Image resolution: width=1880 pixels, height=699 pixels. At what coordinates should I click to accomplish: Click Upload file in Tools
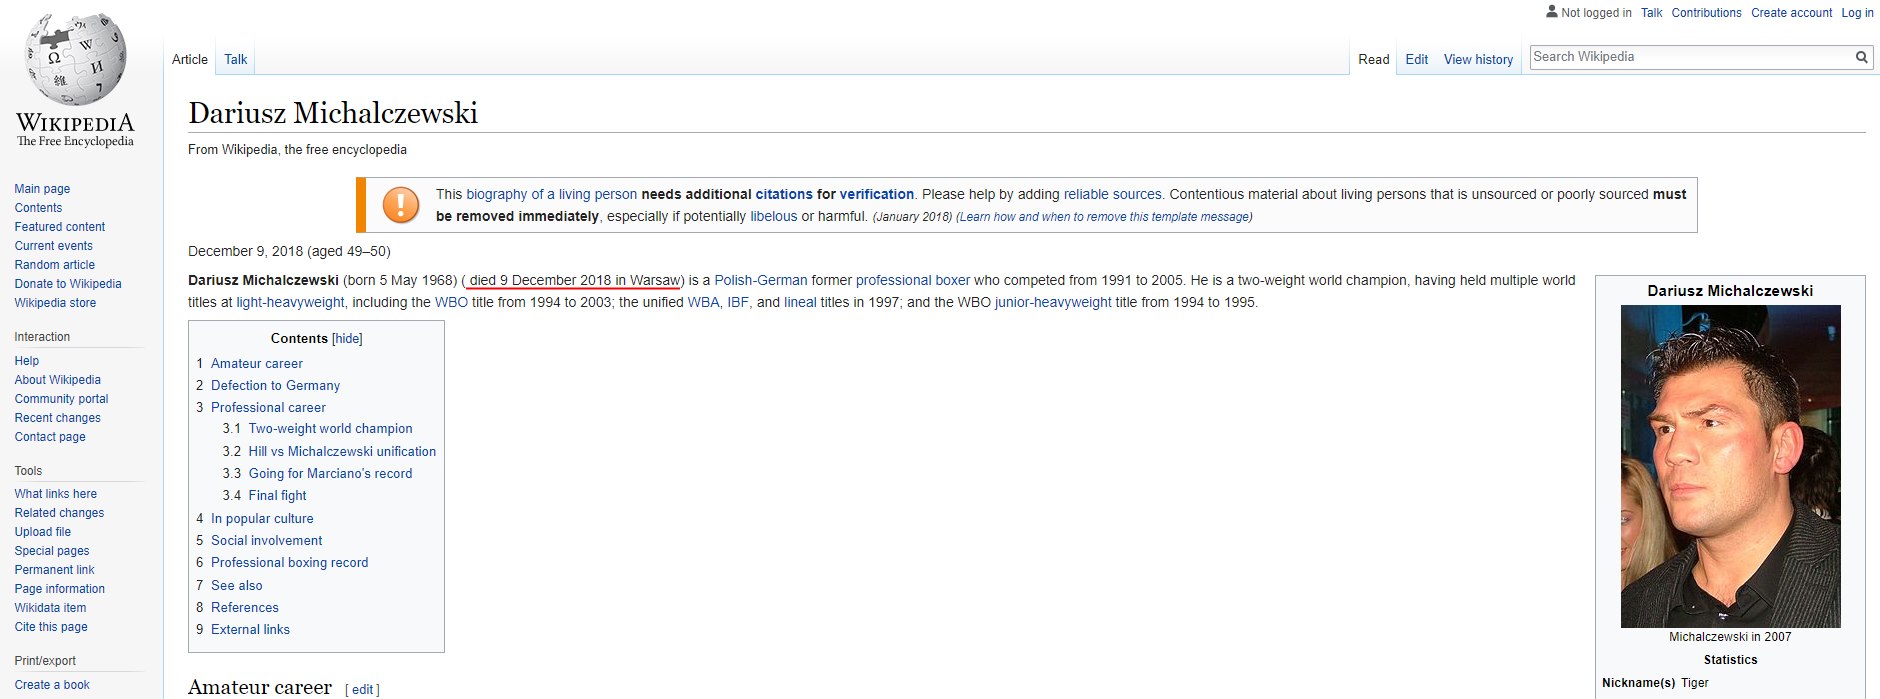(43, 532)
